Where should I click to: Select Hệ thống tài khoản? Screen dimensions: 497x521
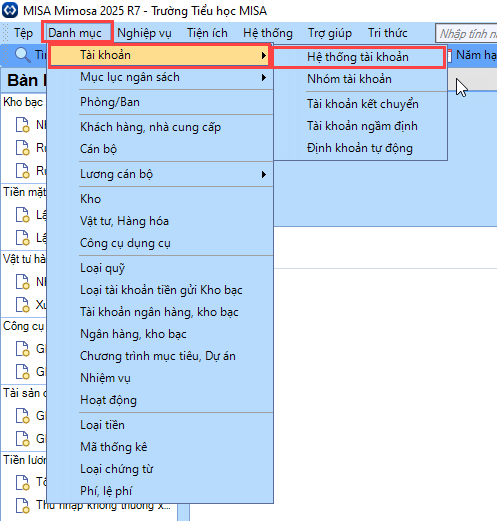click(359, 57)
